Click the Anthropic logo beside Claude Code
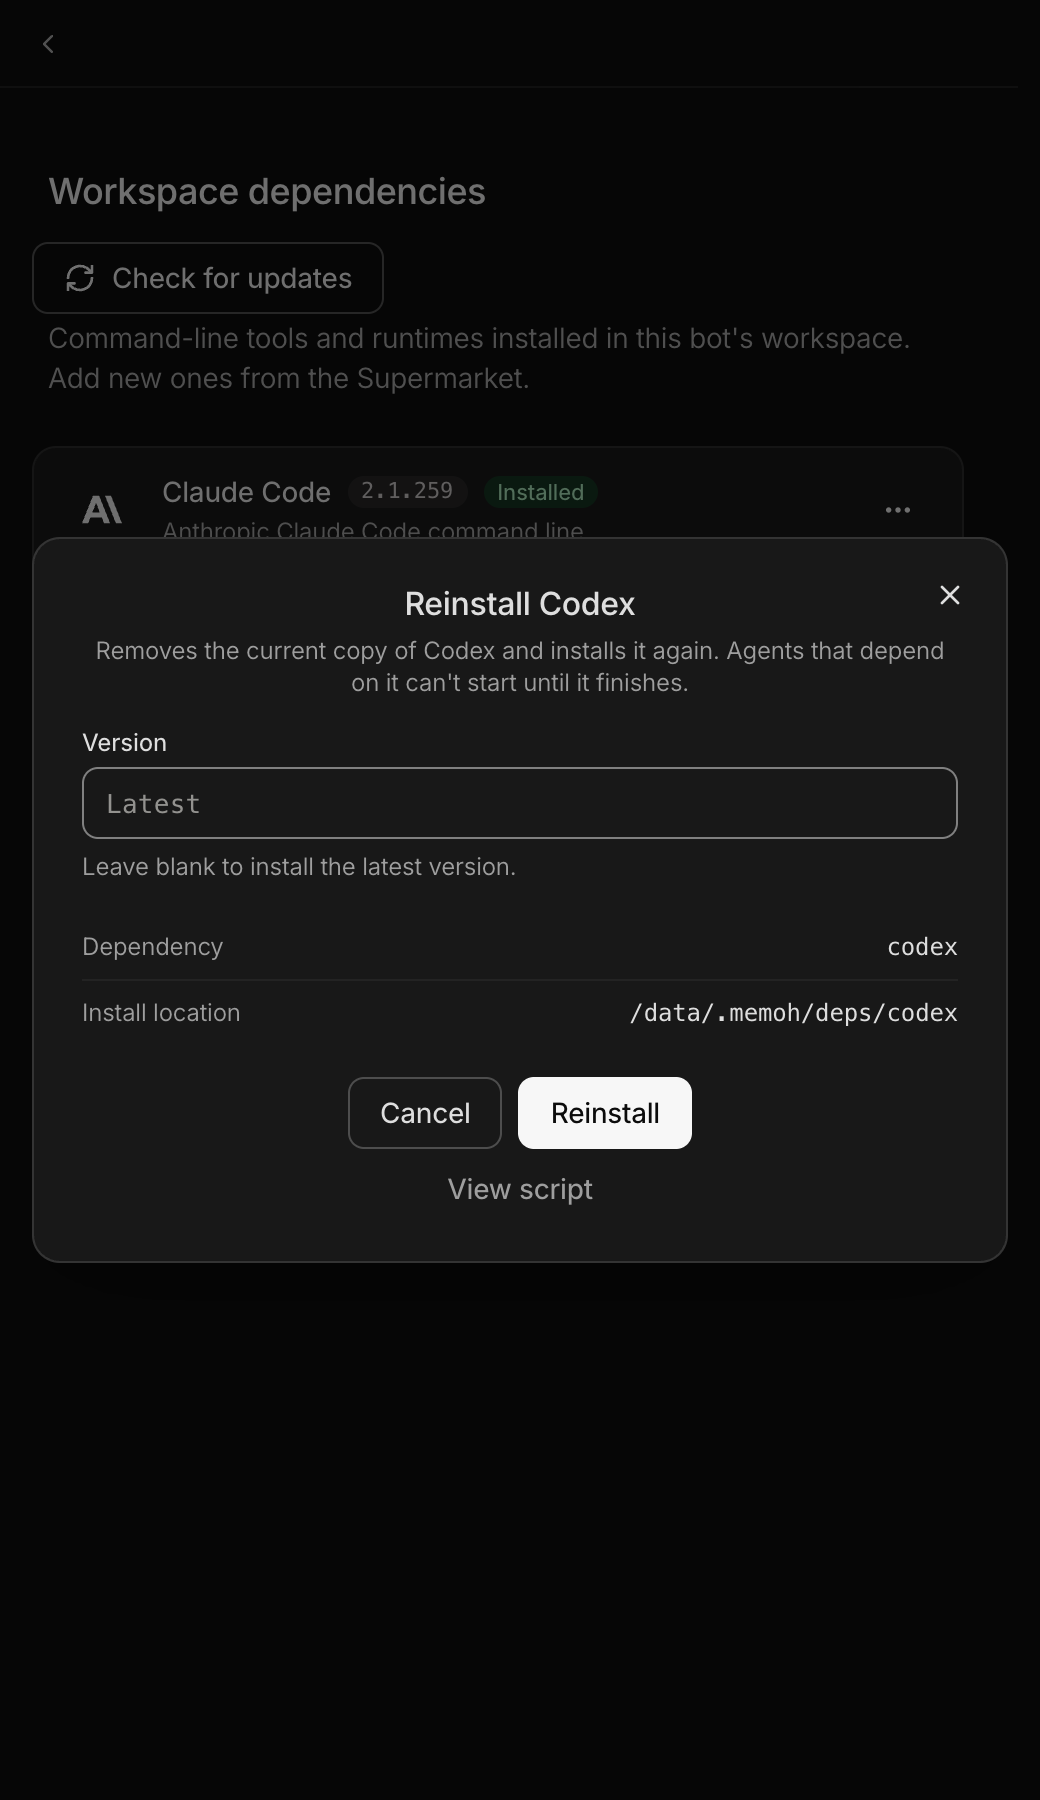This screenshot has width=1040, height=1800. click(x=102, y=510)
